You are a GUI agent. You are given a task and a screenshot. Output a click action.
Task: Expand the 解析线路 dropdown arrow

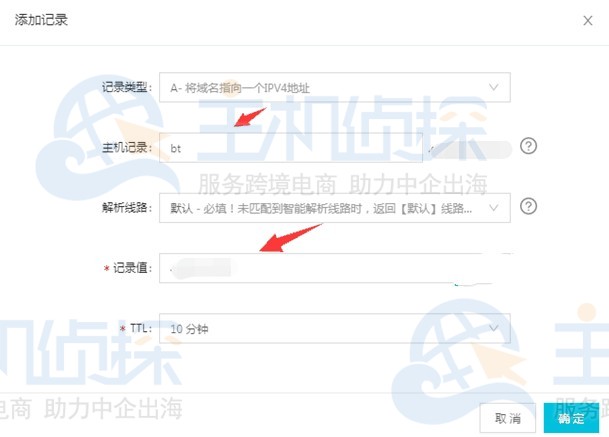493,208
